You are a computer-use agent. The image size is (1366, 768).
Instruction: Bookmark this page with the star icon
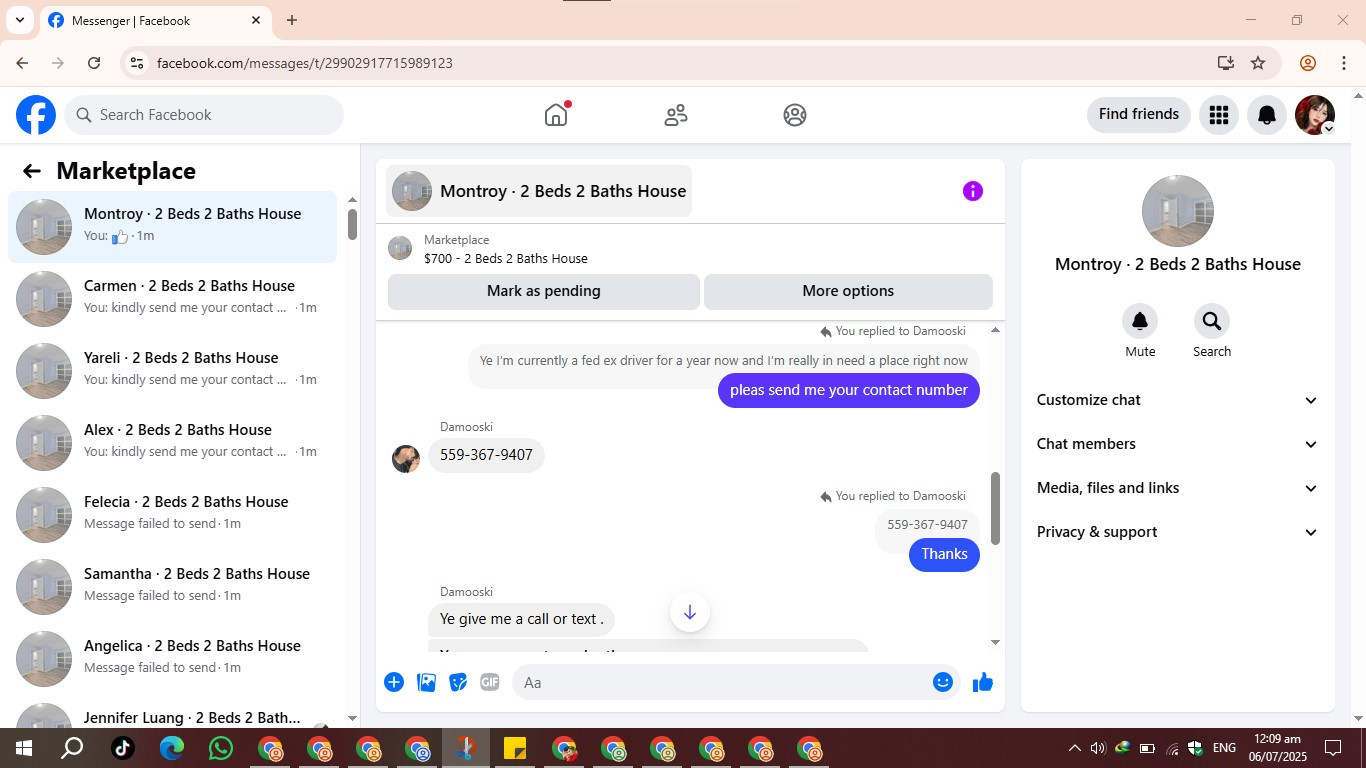1258,63
